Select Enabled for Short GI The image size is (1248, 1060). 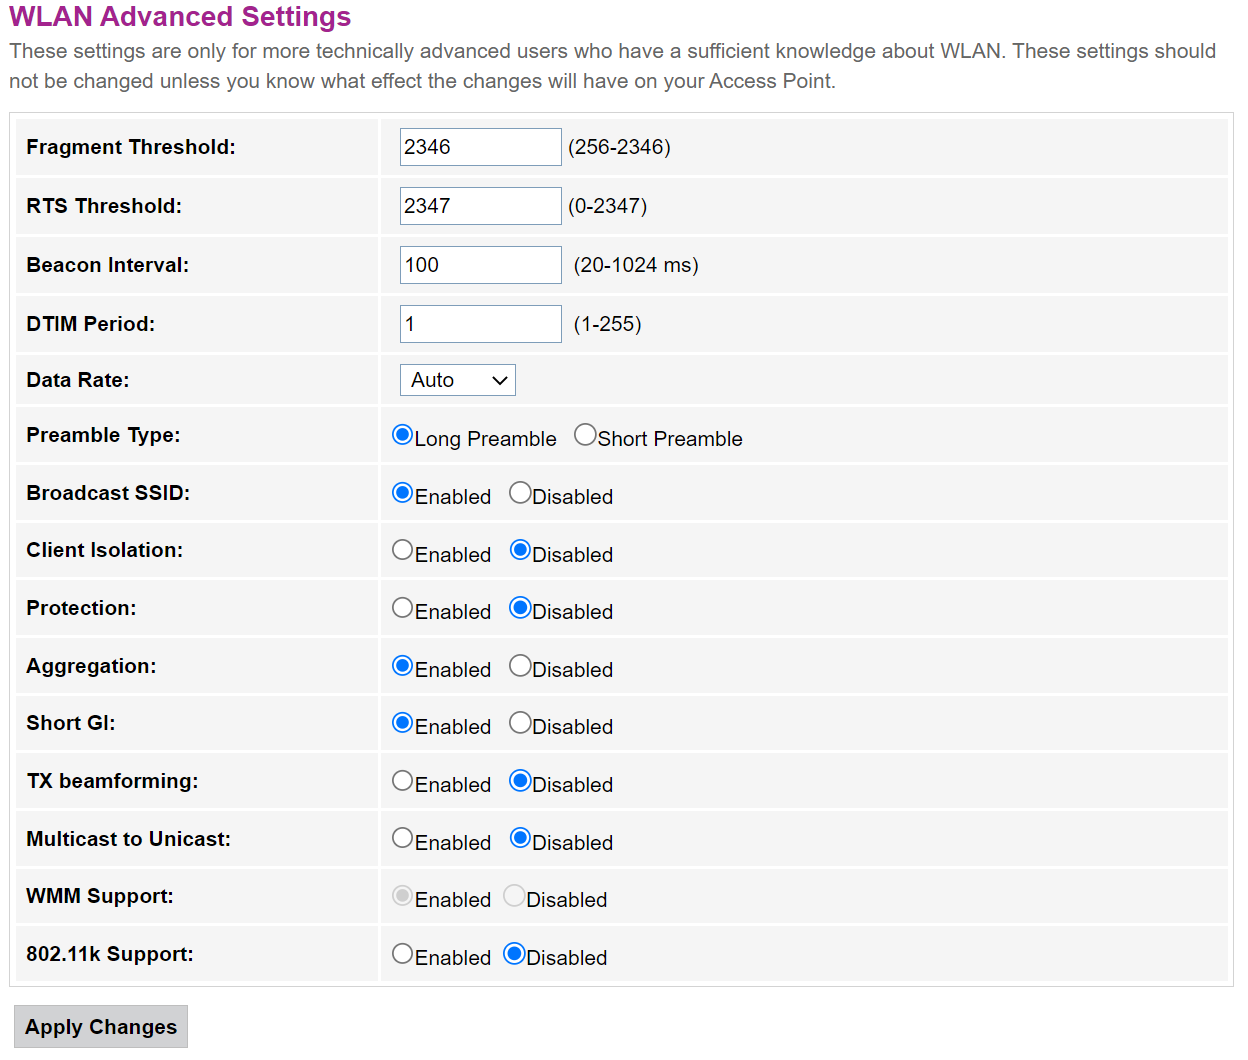403,723
